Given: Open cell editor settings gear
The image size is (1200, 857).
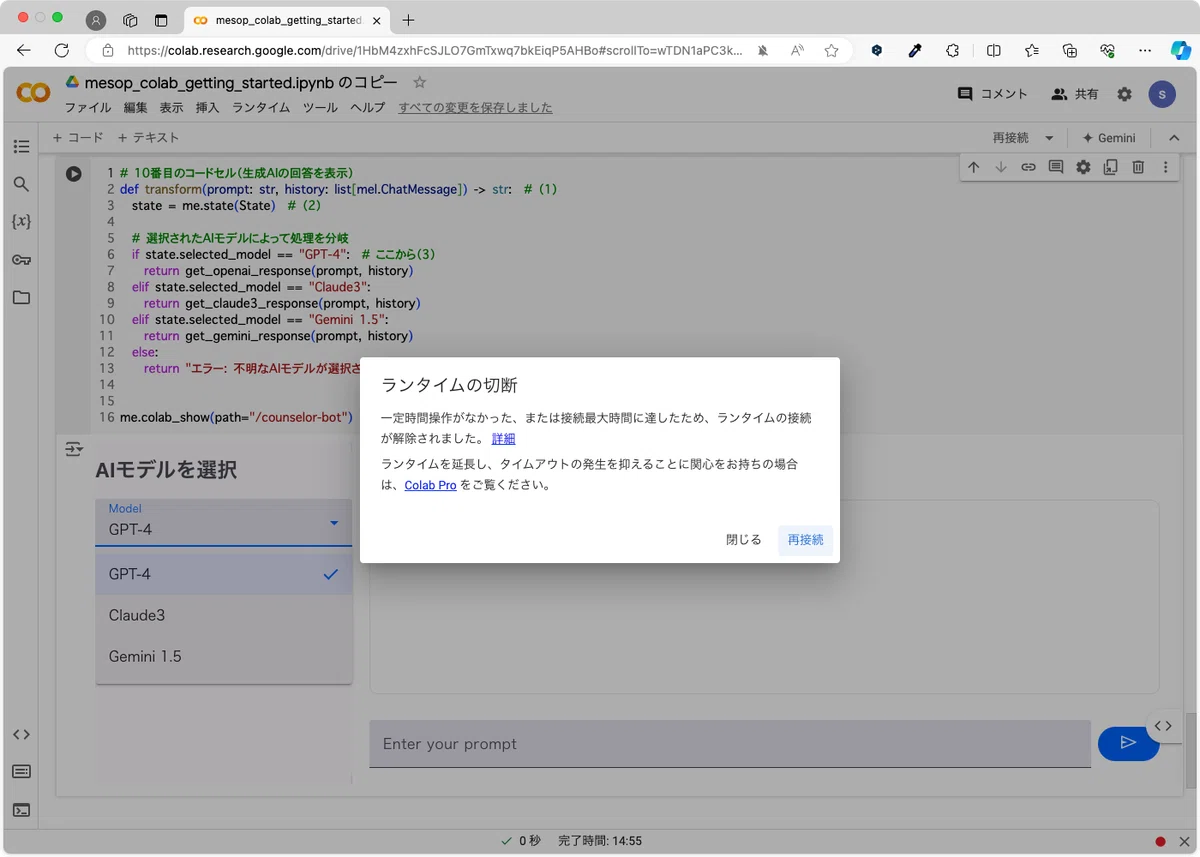Looking at the screenshot, I should click(x=1083, y=168).
